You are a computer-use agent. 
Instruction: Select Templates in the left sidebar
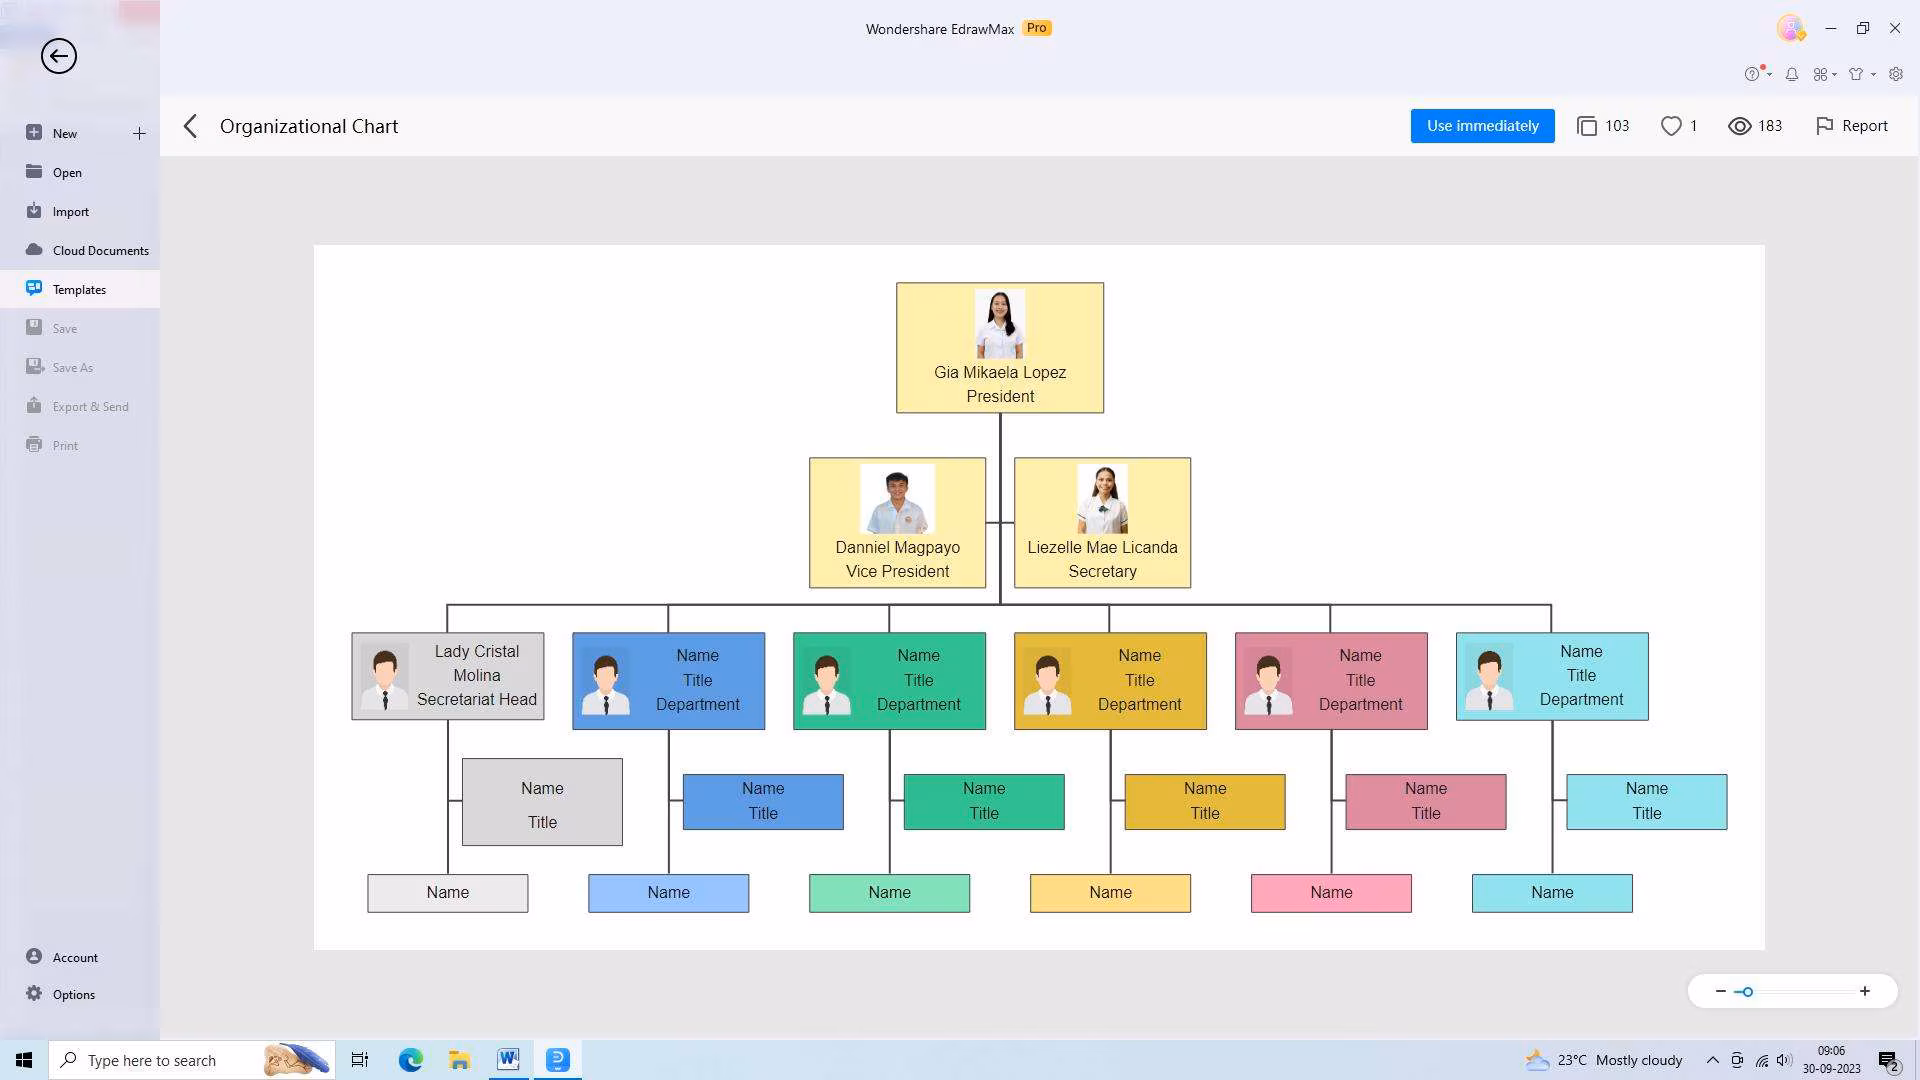[79, 289]
